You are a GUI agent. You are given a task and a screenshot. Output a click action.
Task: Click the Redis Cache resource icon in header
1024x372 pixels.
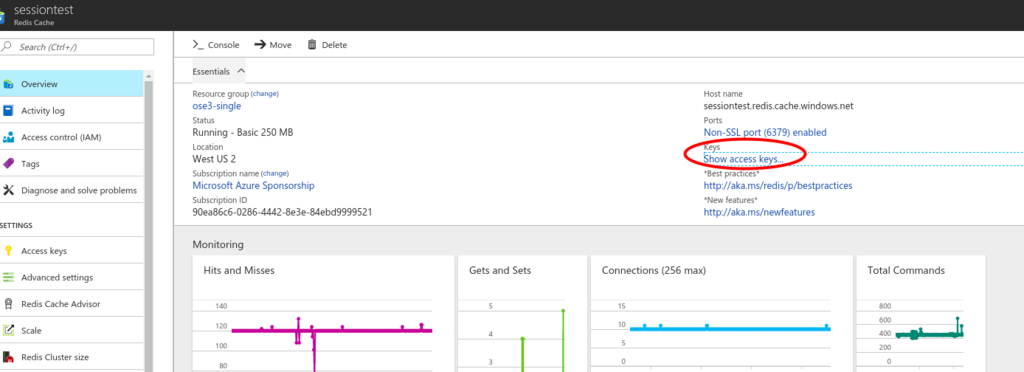3,16
